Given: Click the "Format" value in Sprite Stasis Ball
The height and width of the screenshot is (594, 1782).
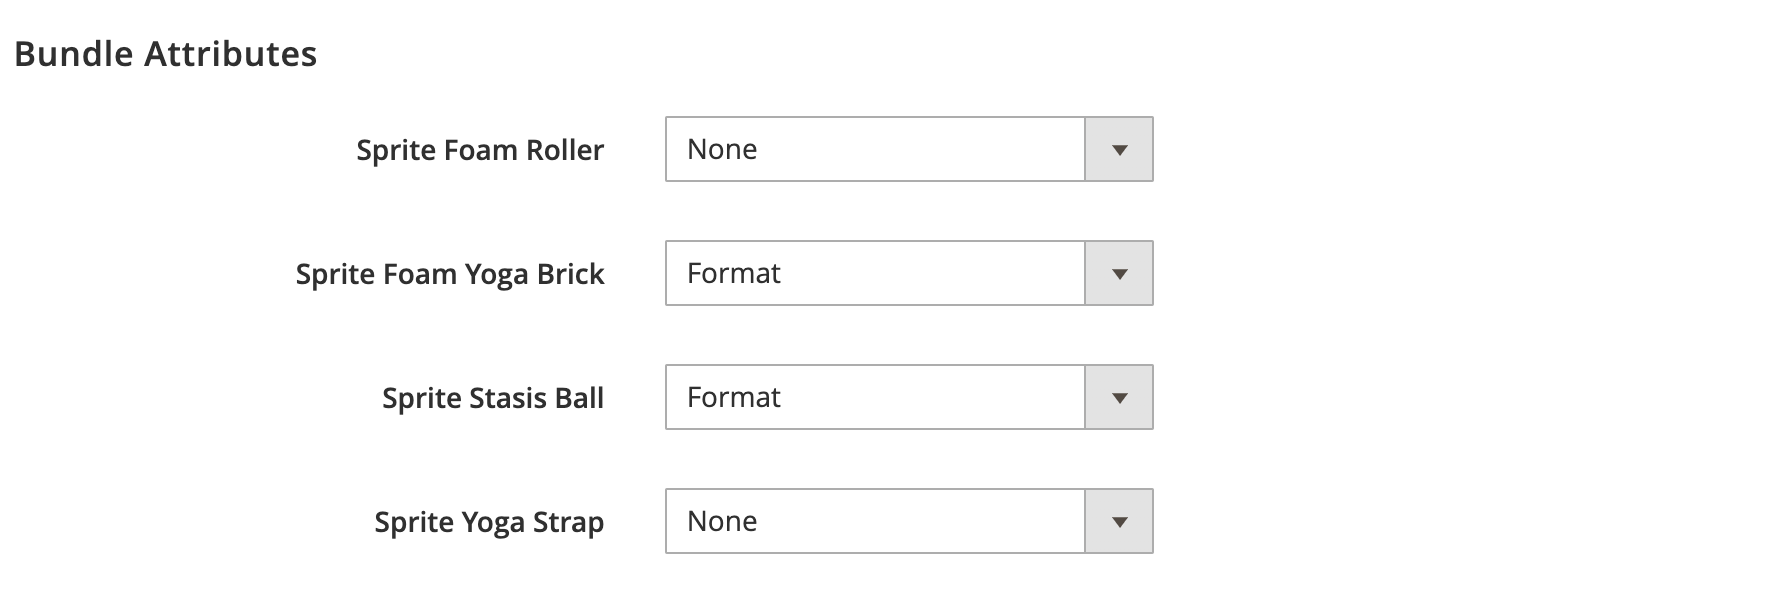Looking at the screenshot, I should (x=734, y=398).
